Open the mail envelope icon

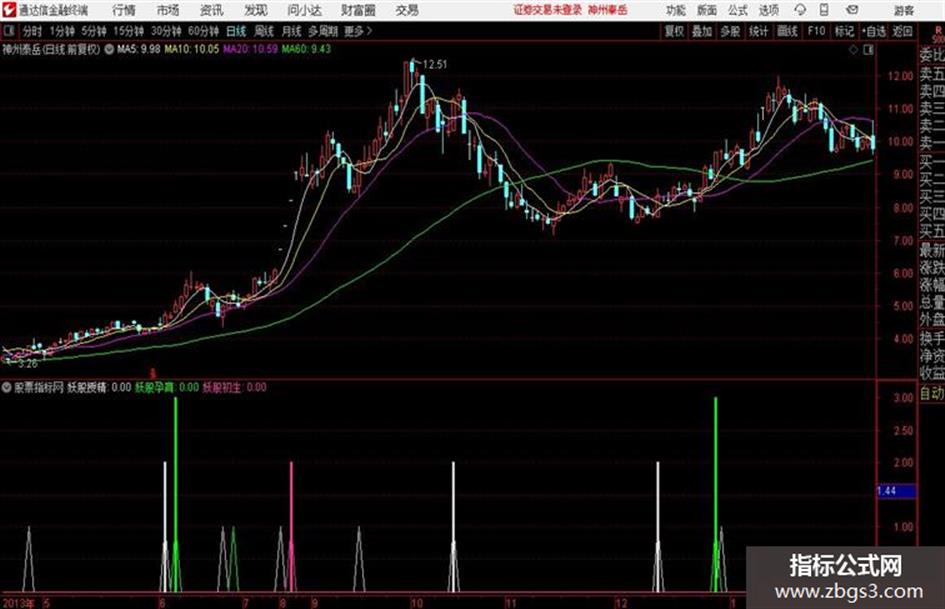pos(852,10)
